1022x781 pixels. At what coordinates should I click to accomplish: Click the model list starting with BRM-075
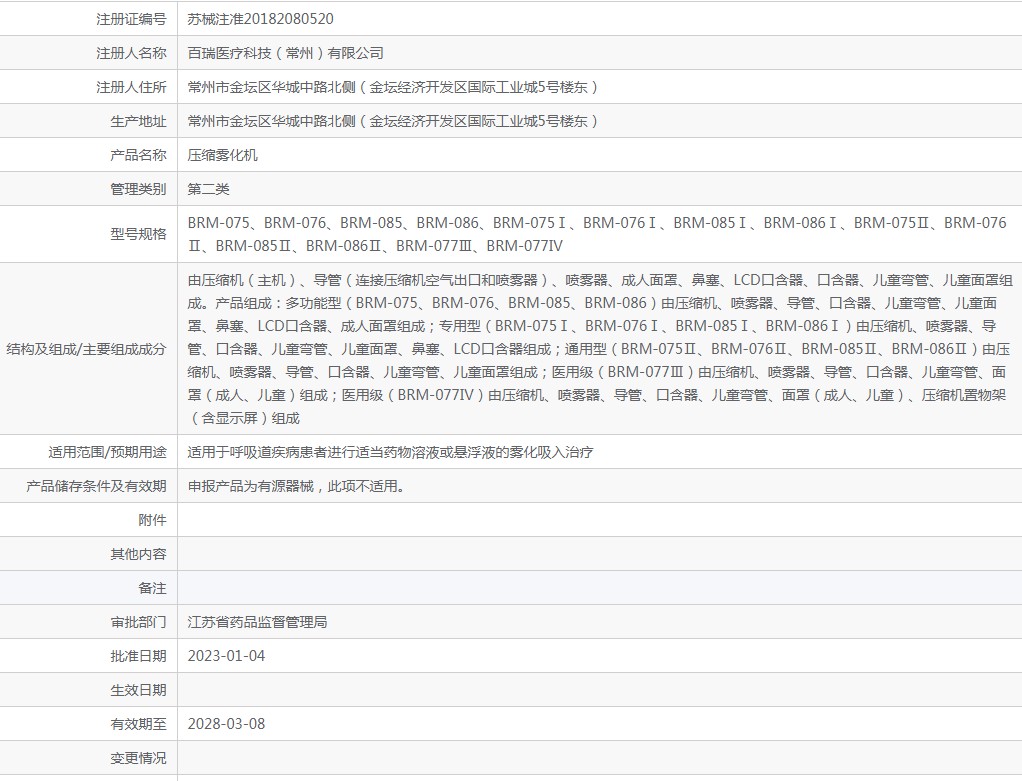point(597,234)
